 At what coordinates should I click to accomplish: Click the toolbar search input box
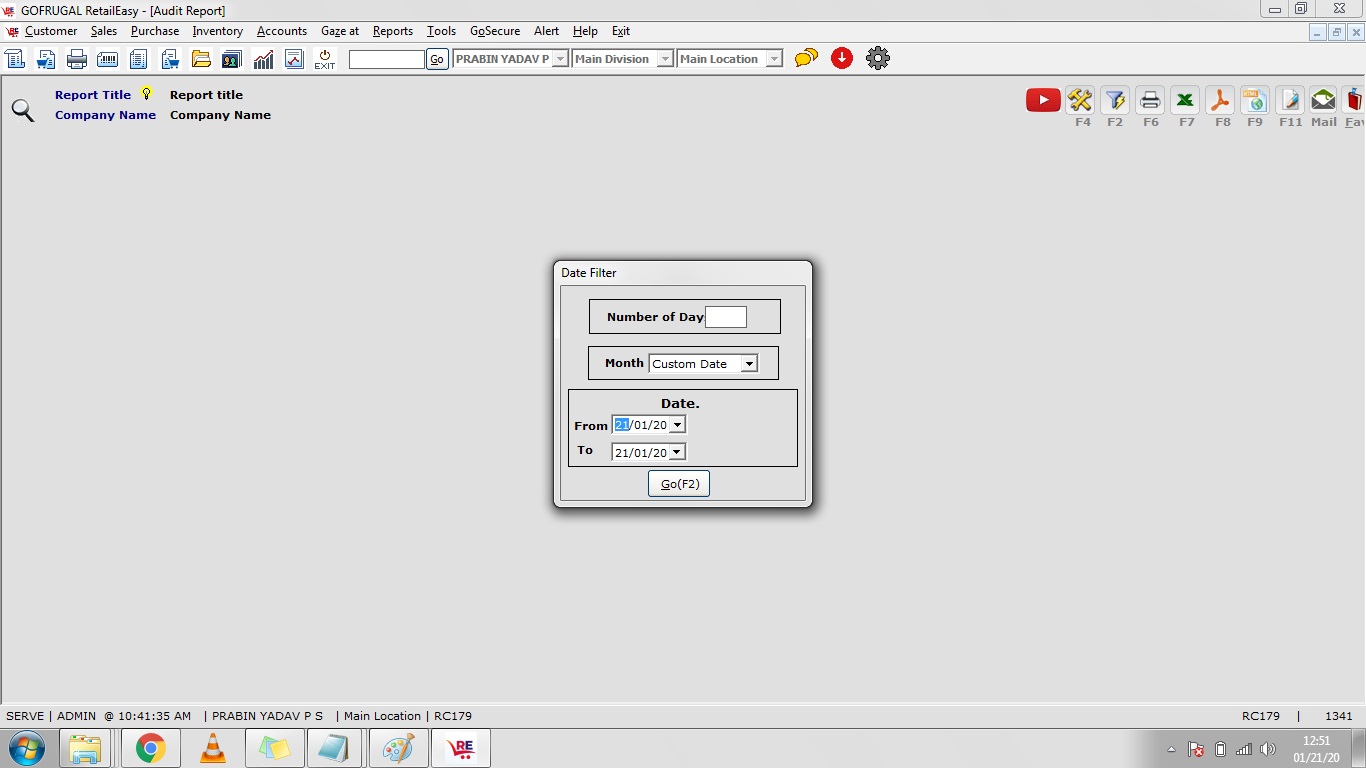tap(387, 59)
